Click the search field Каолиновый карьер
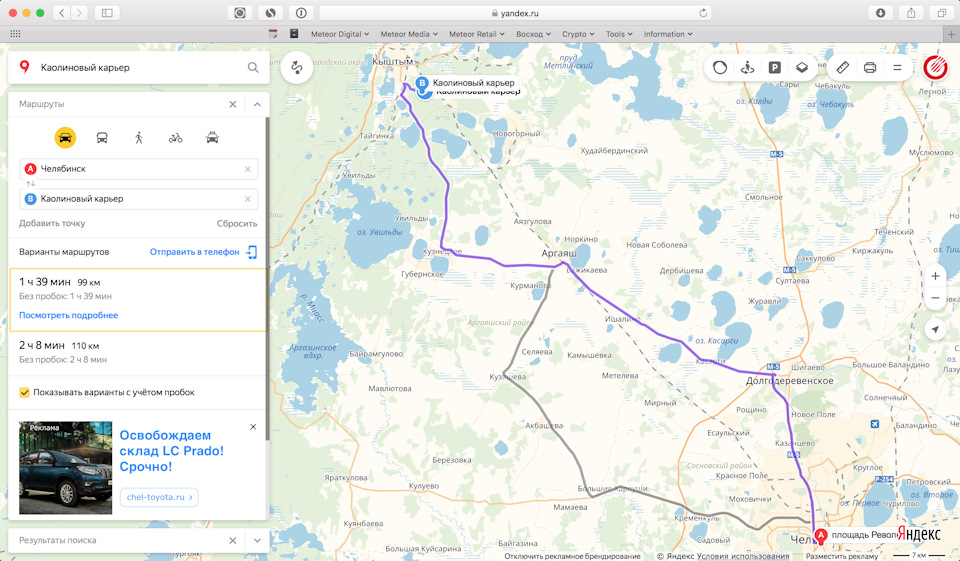Viewport: 960px width, 561px height. [x=138, y=67]
